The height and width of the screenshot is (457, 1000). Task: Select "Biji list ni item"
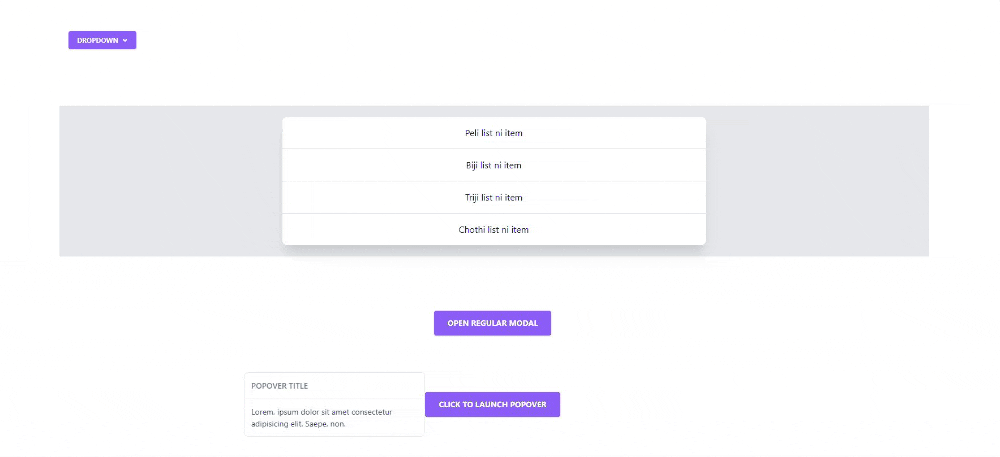point(494,165)
